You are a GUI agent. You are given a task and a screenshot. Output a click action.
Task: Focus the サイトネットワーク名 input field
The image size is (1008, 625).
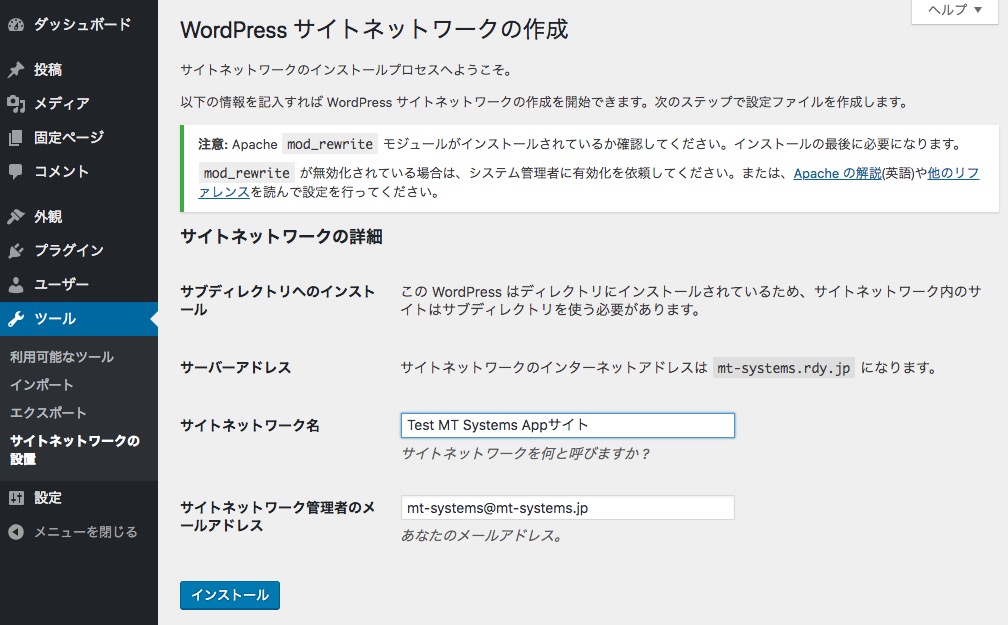(568, 425)
